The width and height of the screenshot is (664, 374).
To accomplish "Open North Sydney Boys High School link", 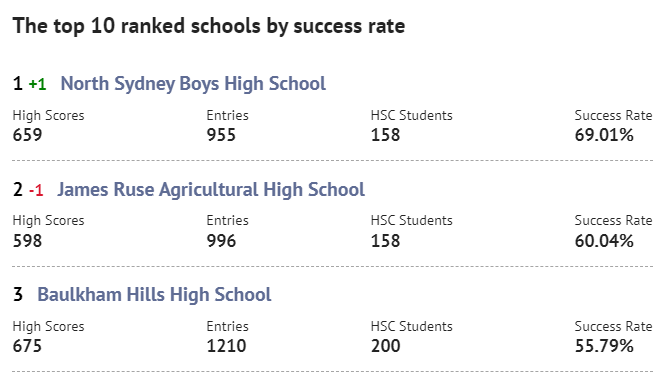I will (193, 84).
